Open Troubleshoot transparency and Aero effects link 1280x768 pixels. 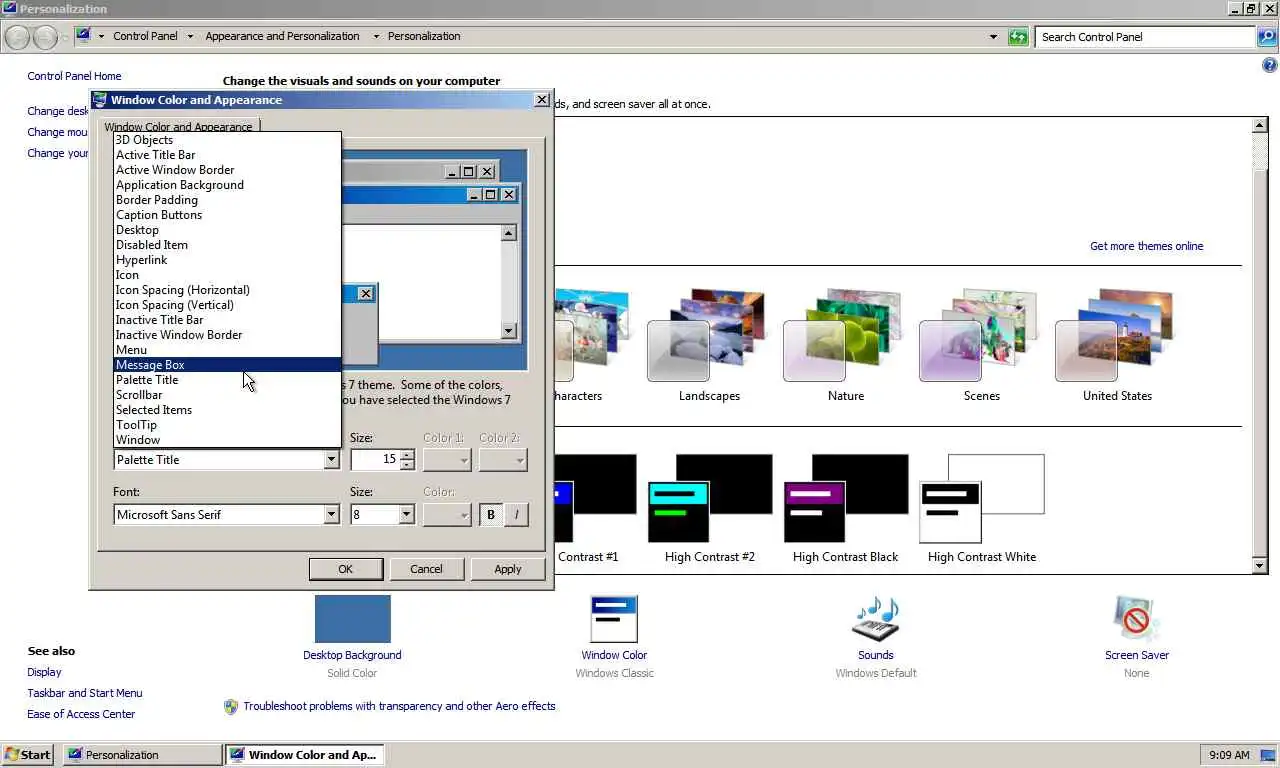pyautogui.click(x=399, y=706)
